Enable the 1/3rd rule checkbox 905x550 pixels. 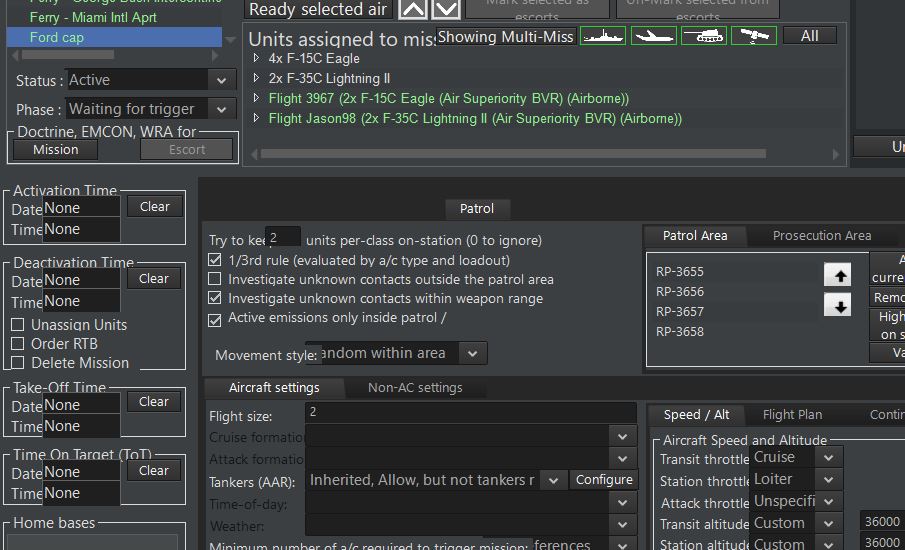(215, 260)
